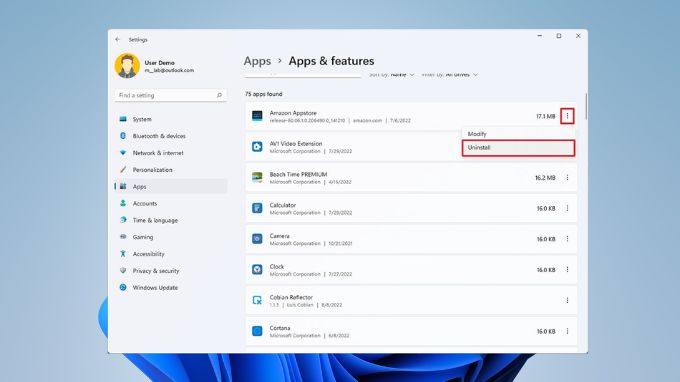Click the Calculator app name
680x382 pixels.
coord(283,205)
